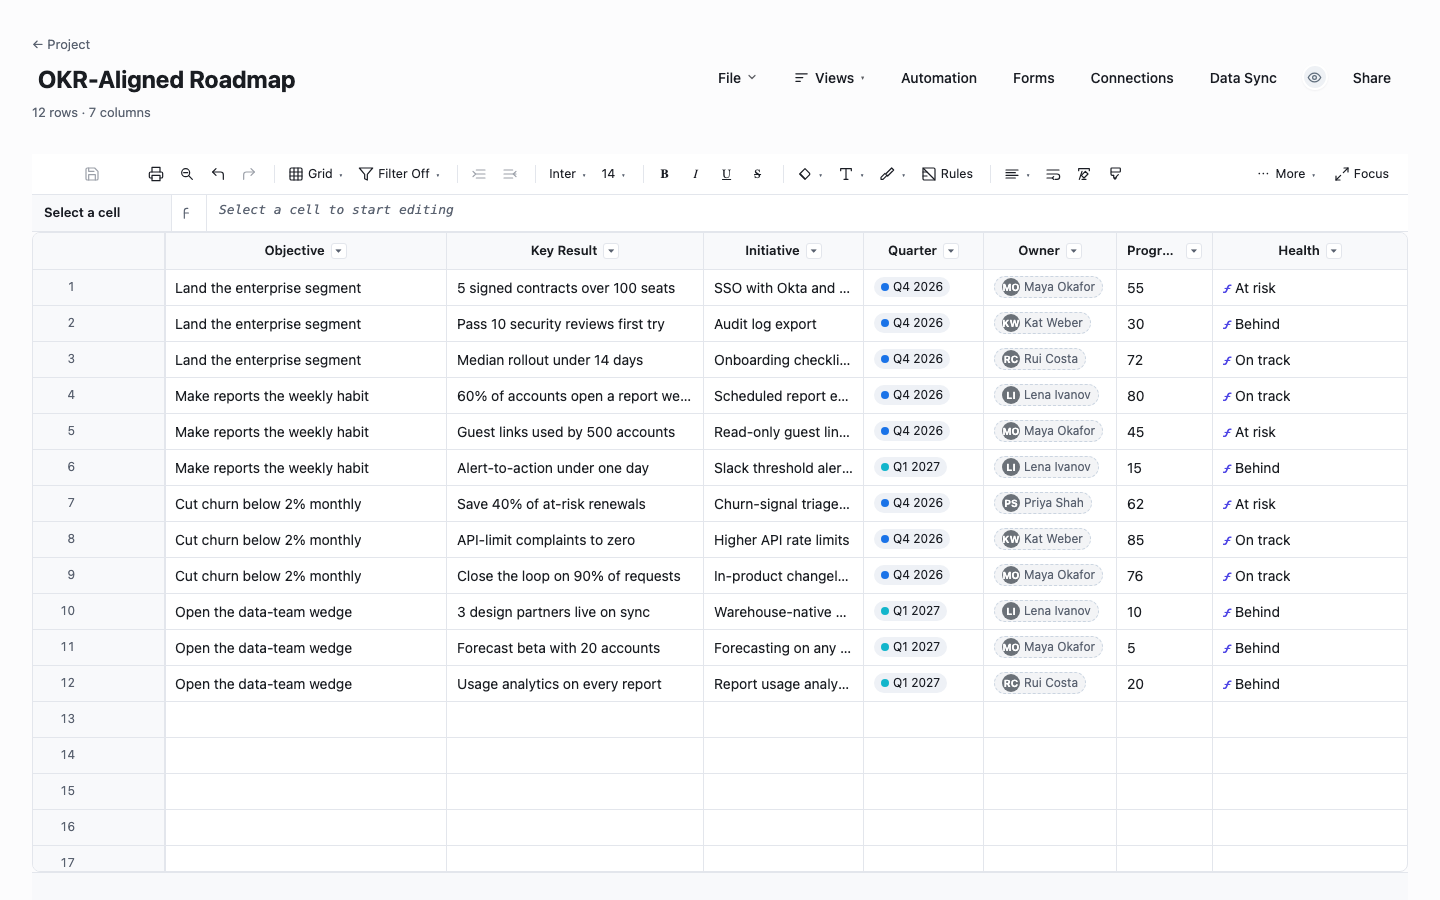
Task: Open the More toolbar options
Action: click(1286, 174)
